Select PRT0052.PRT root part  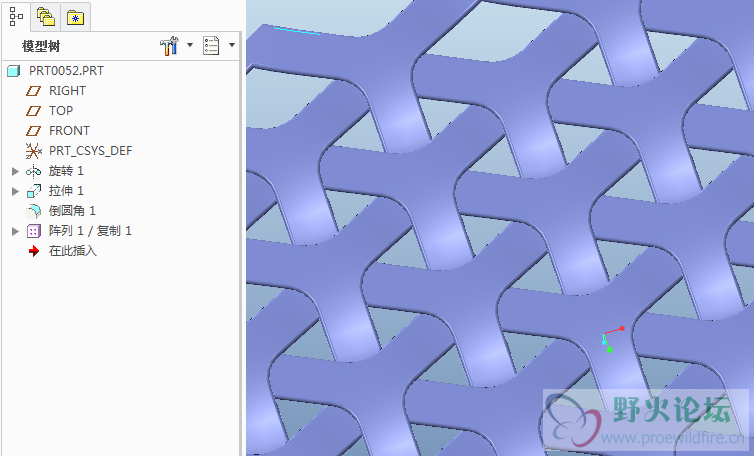(x=66, y=71)
